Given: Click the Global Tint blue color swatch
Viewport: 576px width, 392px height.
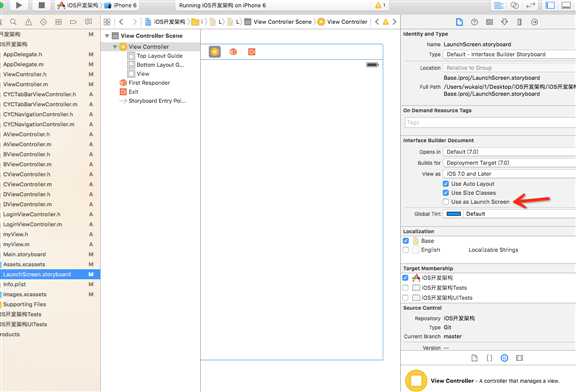Looking at the screenshot, I should (x=453, y=214).
